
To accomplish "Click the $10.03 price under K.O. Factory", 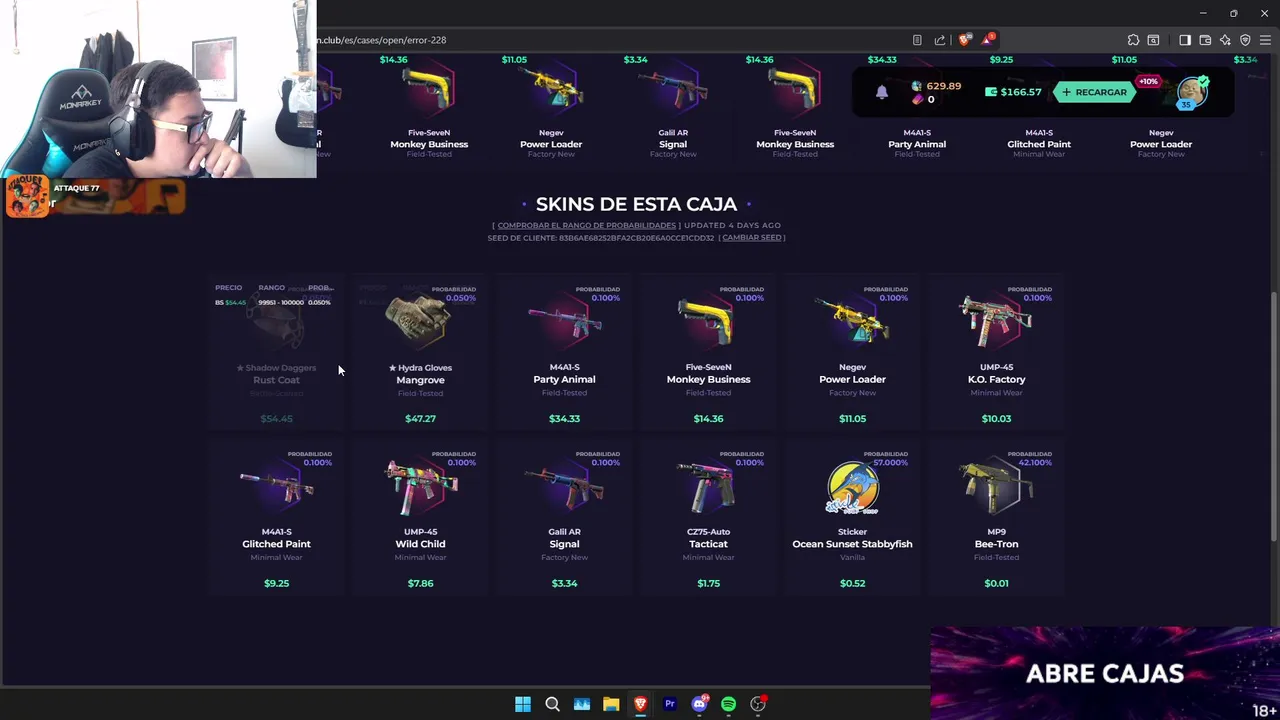I will [996, 419].
